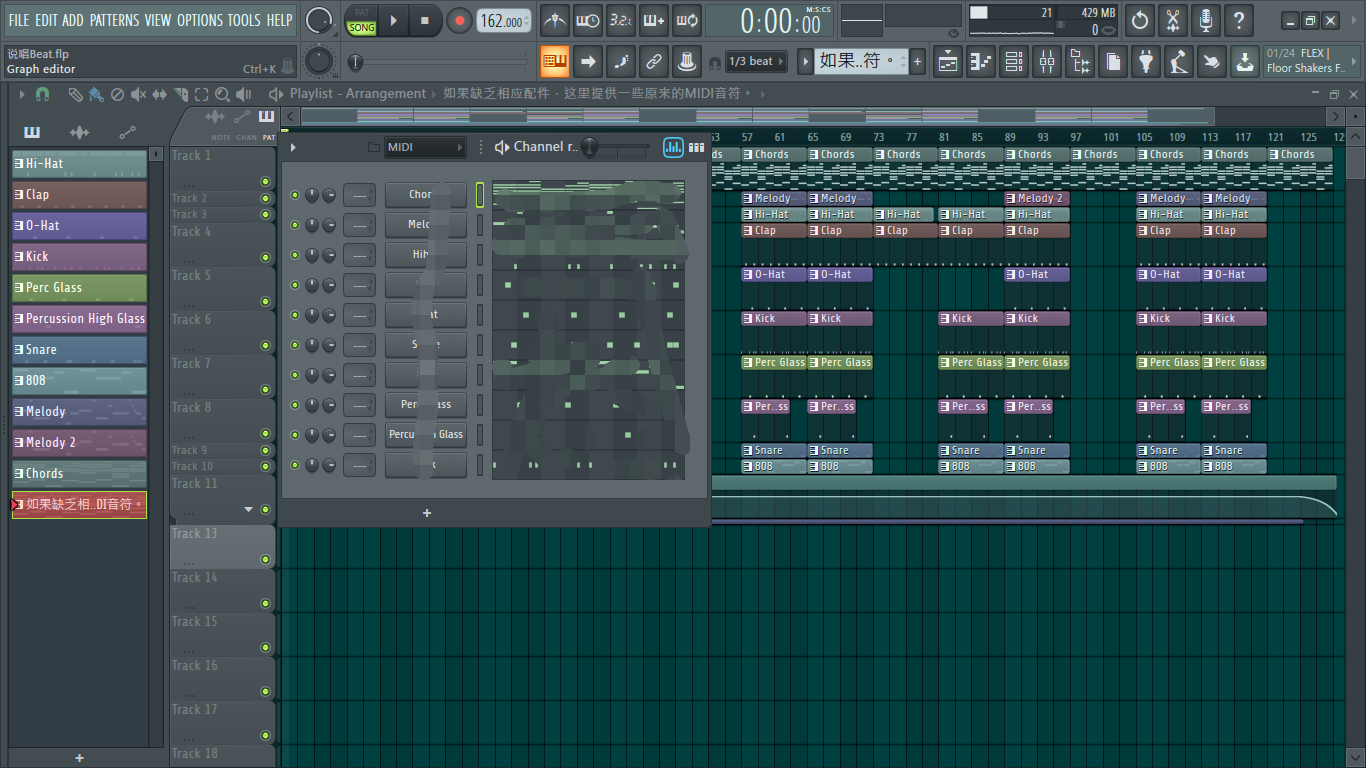Toggle the PAT/SONG mode switch
1366x768 pixels.
point(361,21)
